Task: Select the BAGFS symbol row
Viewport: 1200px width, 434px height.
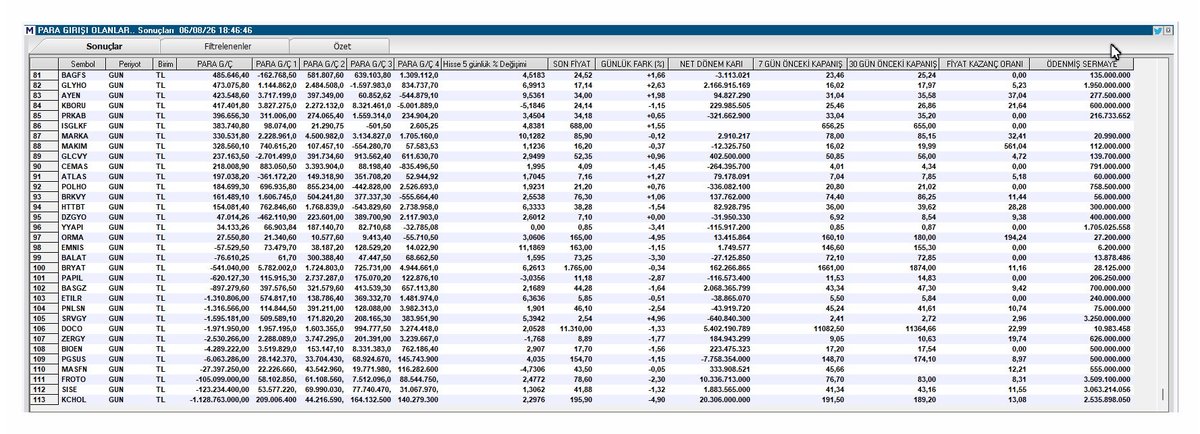Action: coord(81,75)
